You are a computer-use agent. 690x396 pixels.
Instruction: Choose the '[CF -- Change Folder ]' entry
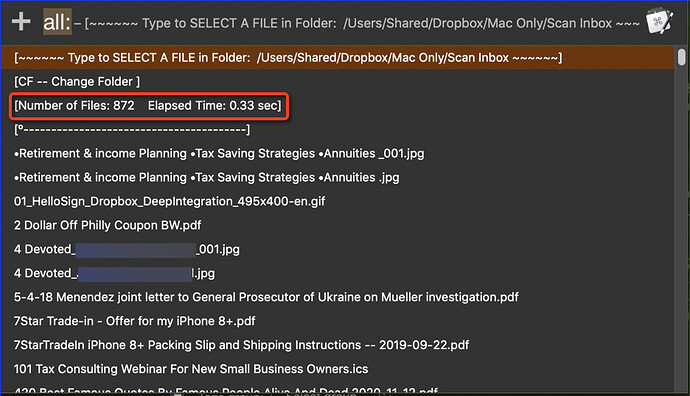point(337,81)
